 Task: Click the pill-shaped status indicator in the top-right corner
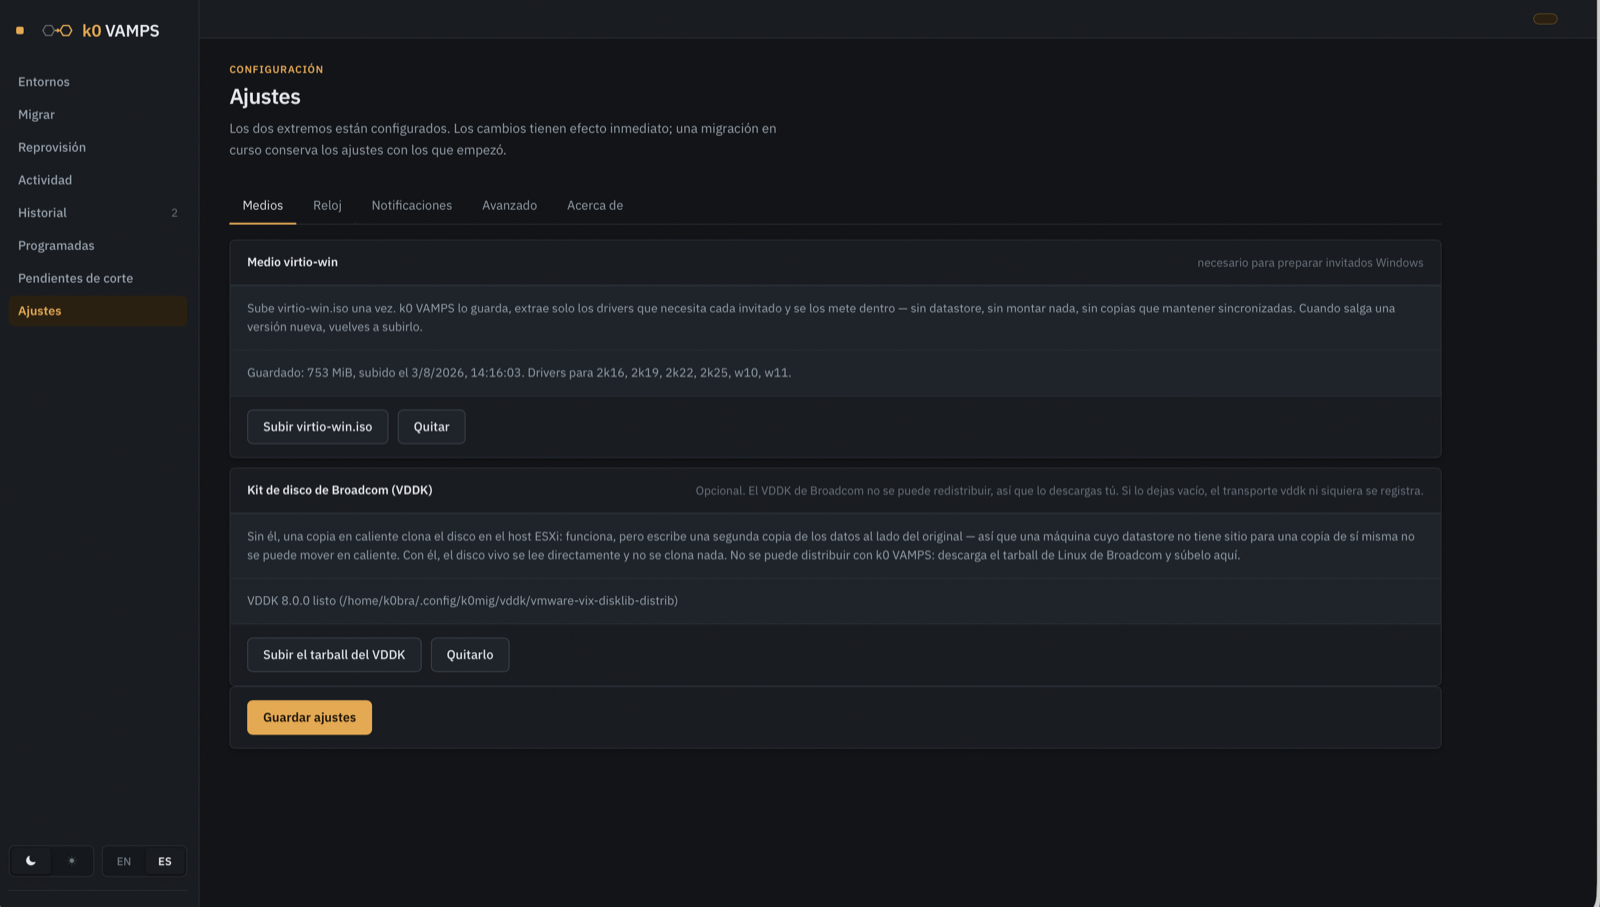(x=1545, y=19)
